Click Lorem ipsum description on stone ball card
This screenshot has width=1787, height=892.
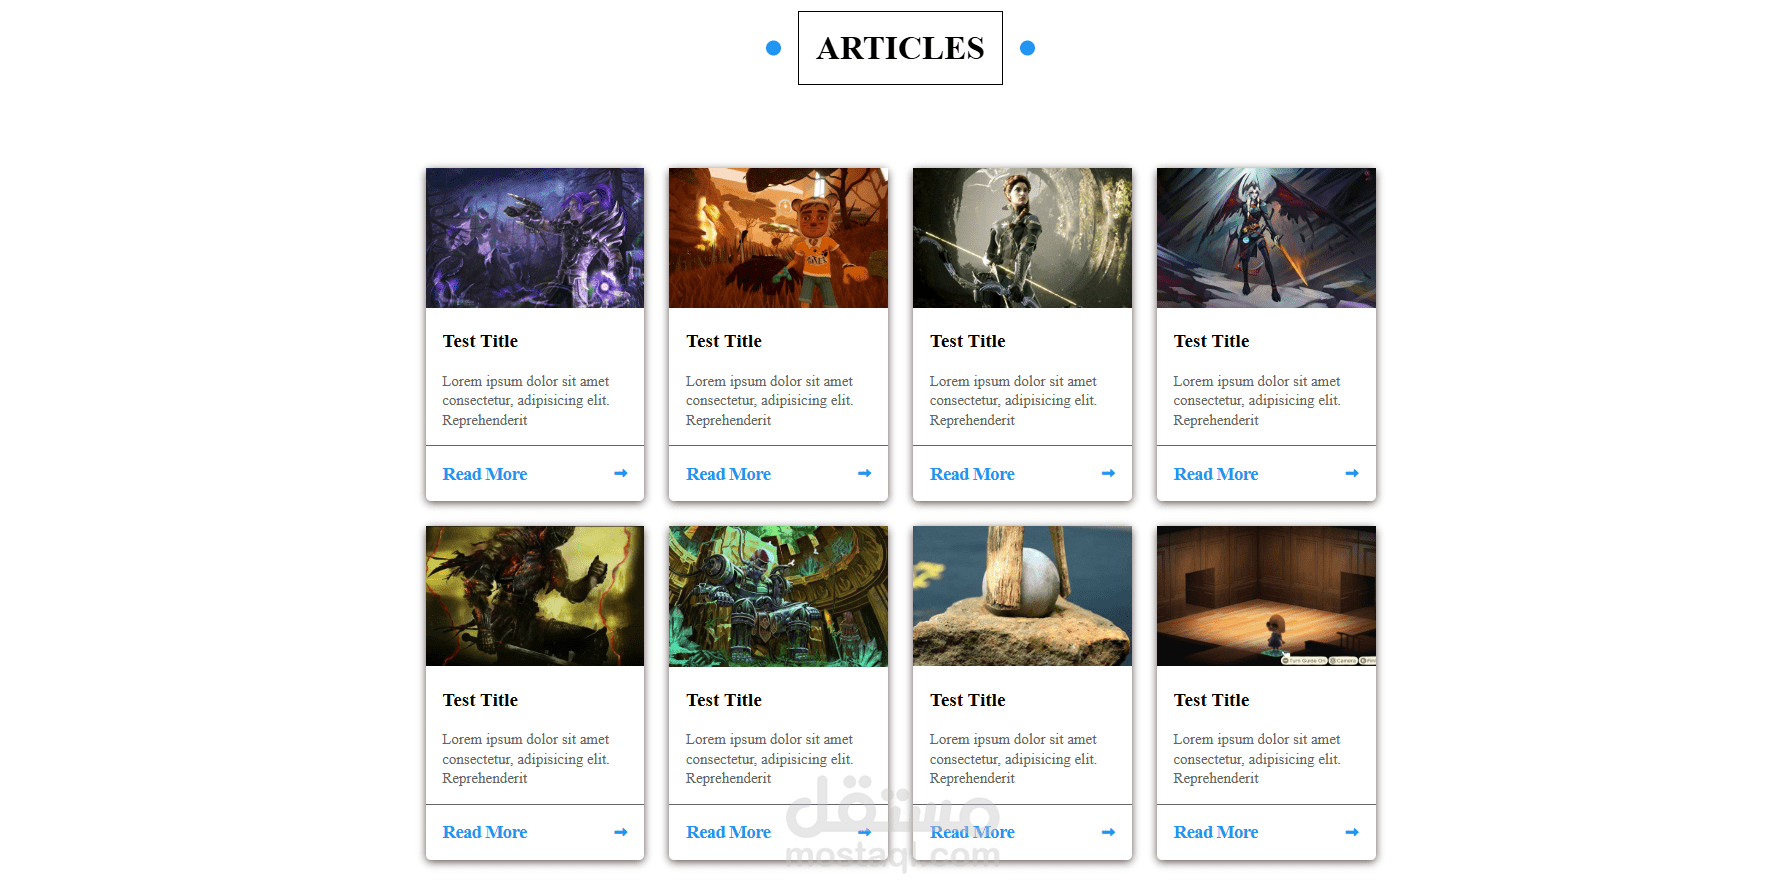1014,759
